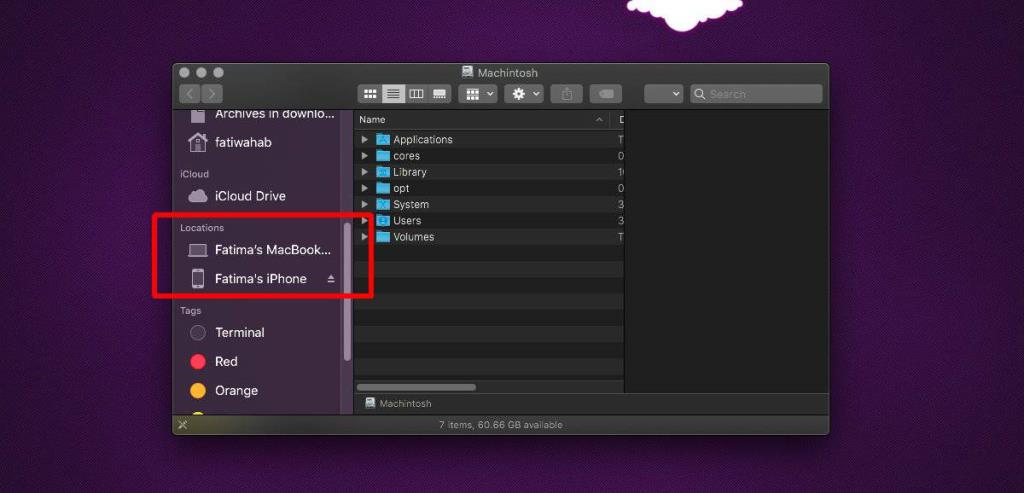The width and height of the screenshot is (1024, 493).
Task: Click the disk icon in the title bar
Action: tap(467, 72)
